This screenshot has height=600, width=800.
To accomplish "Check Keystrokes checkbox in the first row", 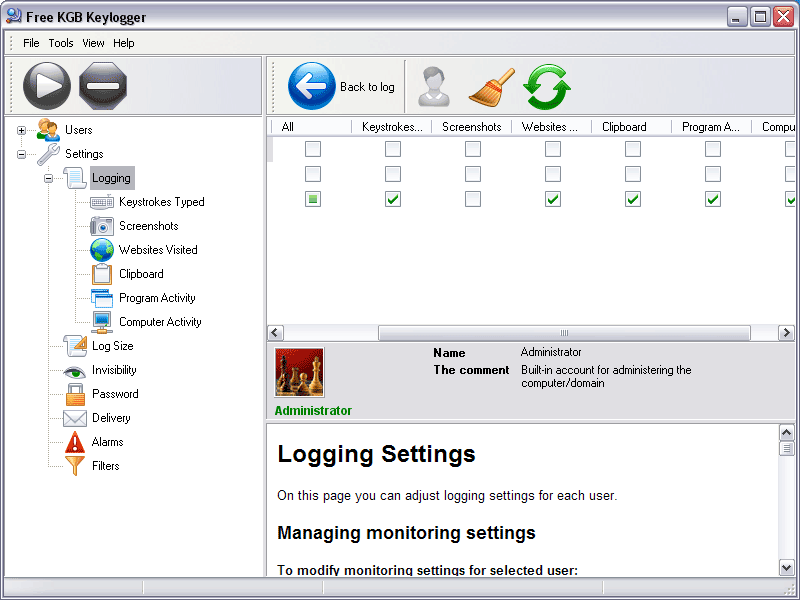I will tap(393, 149).
